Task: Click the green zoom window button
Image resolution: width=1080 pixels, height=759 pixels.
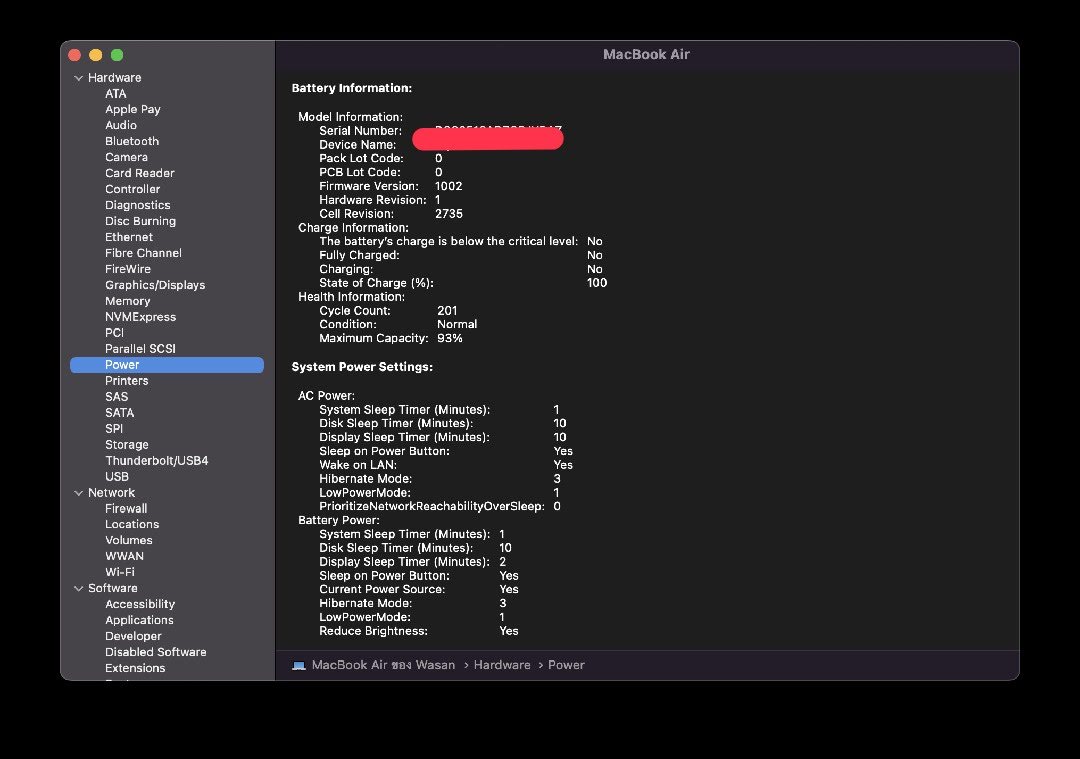Action: coord(117,55)
